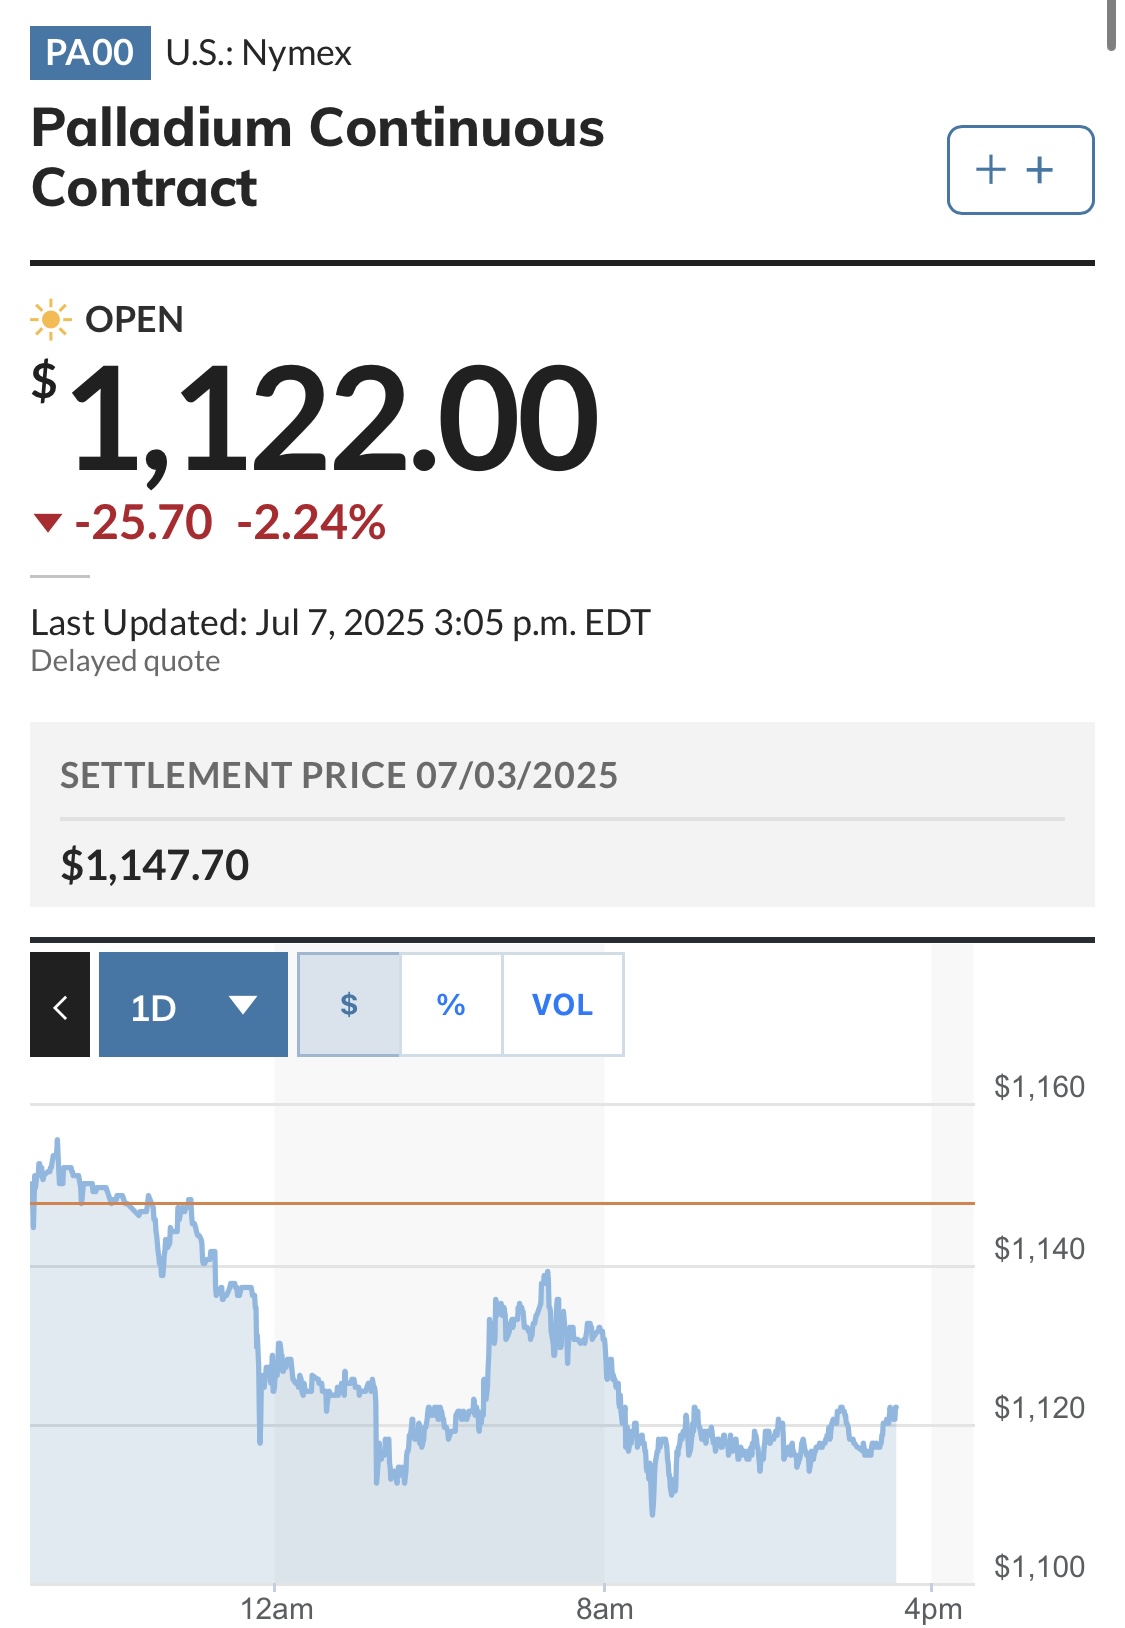Click the $1,122.00 current price

(316, 417)
